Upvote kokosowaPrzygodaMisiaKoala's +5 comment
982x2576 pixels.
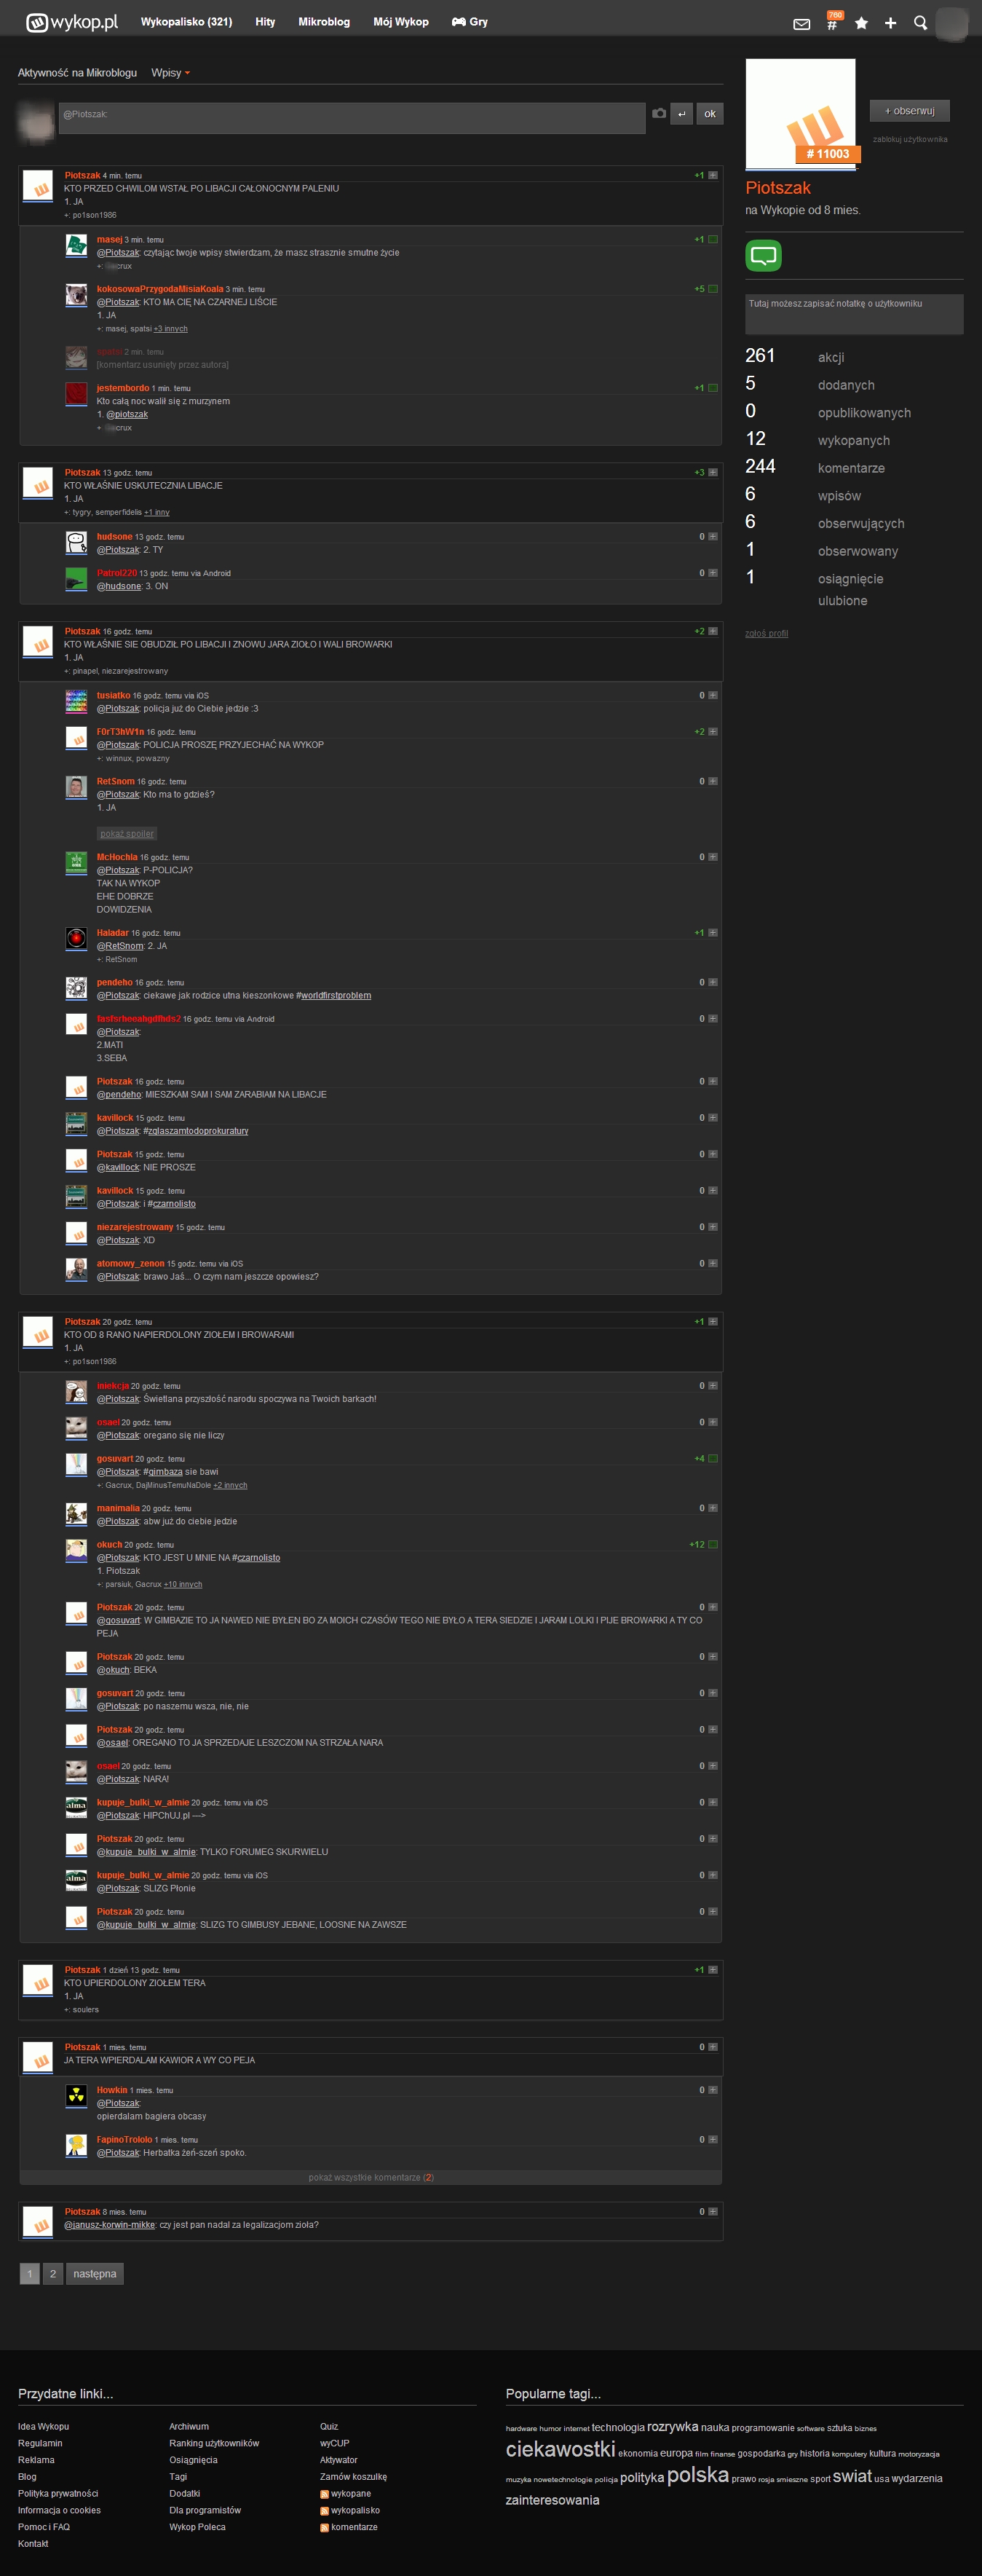pos(713,289)
